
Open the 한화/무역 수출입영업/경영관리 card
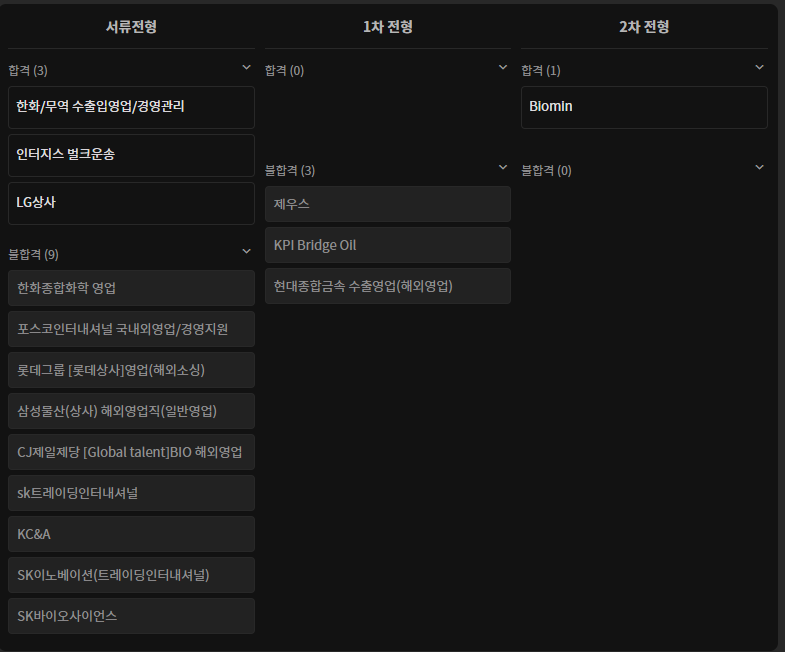point(131,107)
